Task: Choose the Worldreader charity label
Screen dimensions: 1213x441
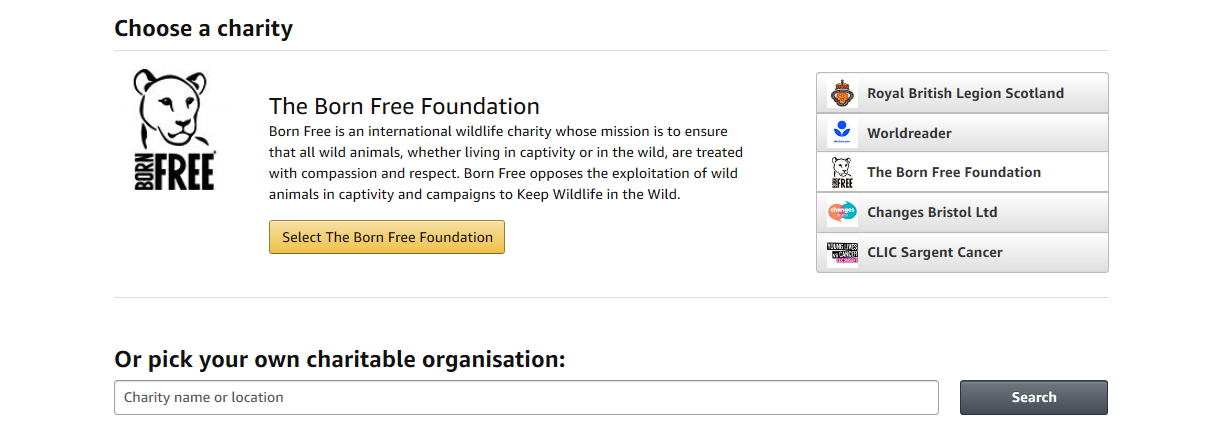Action: tap(909, 133)
